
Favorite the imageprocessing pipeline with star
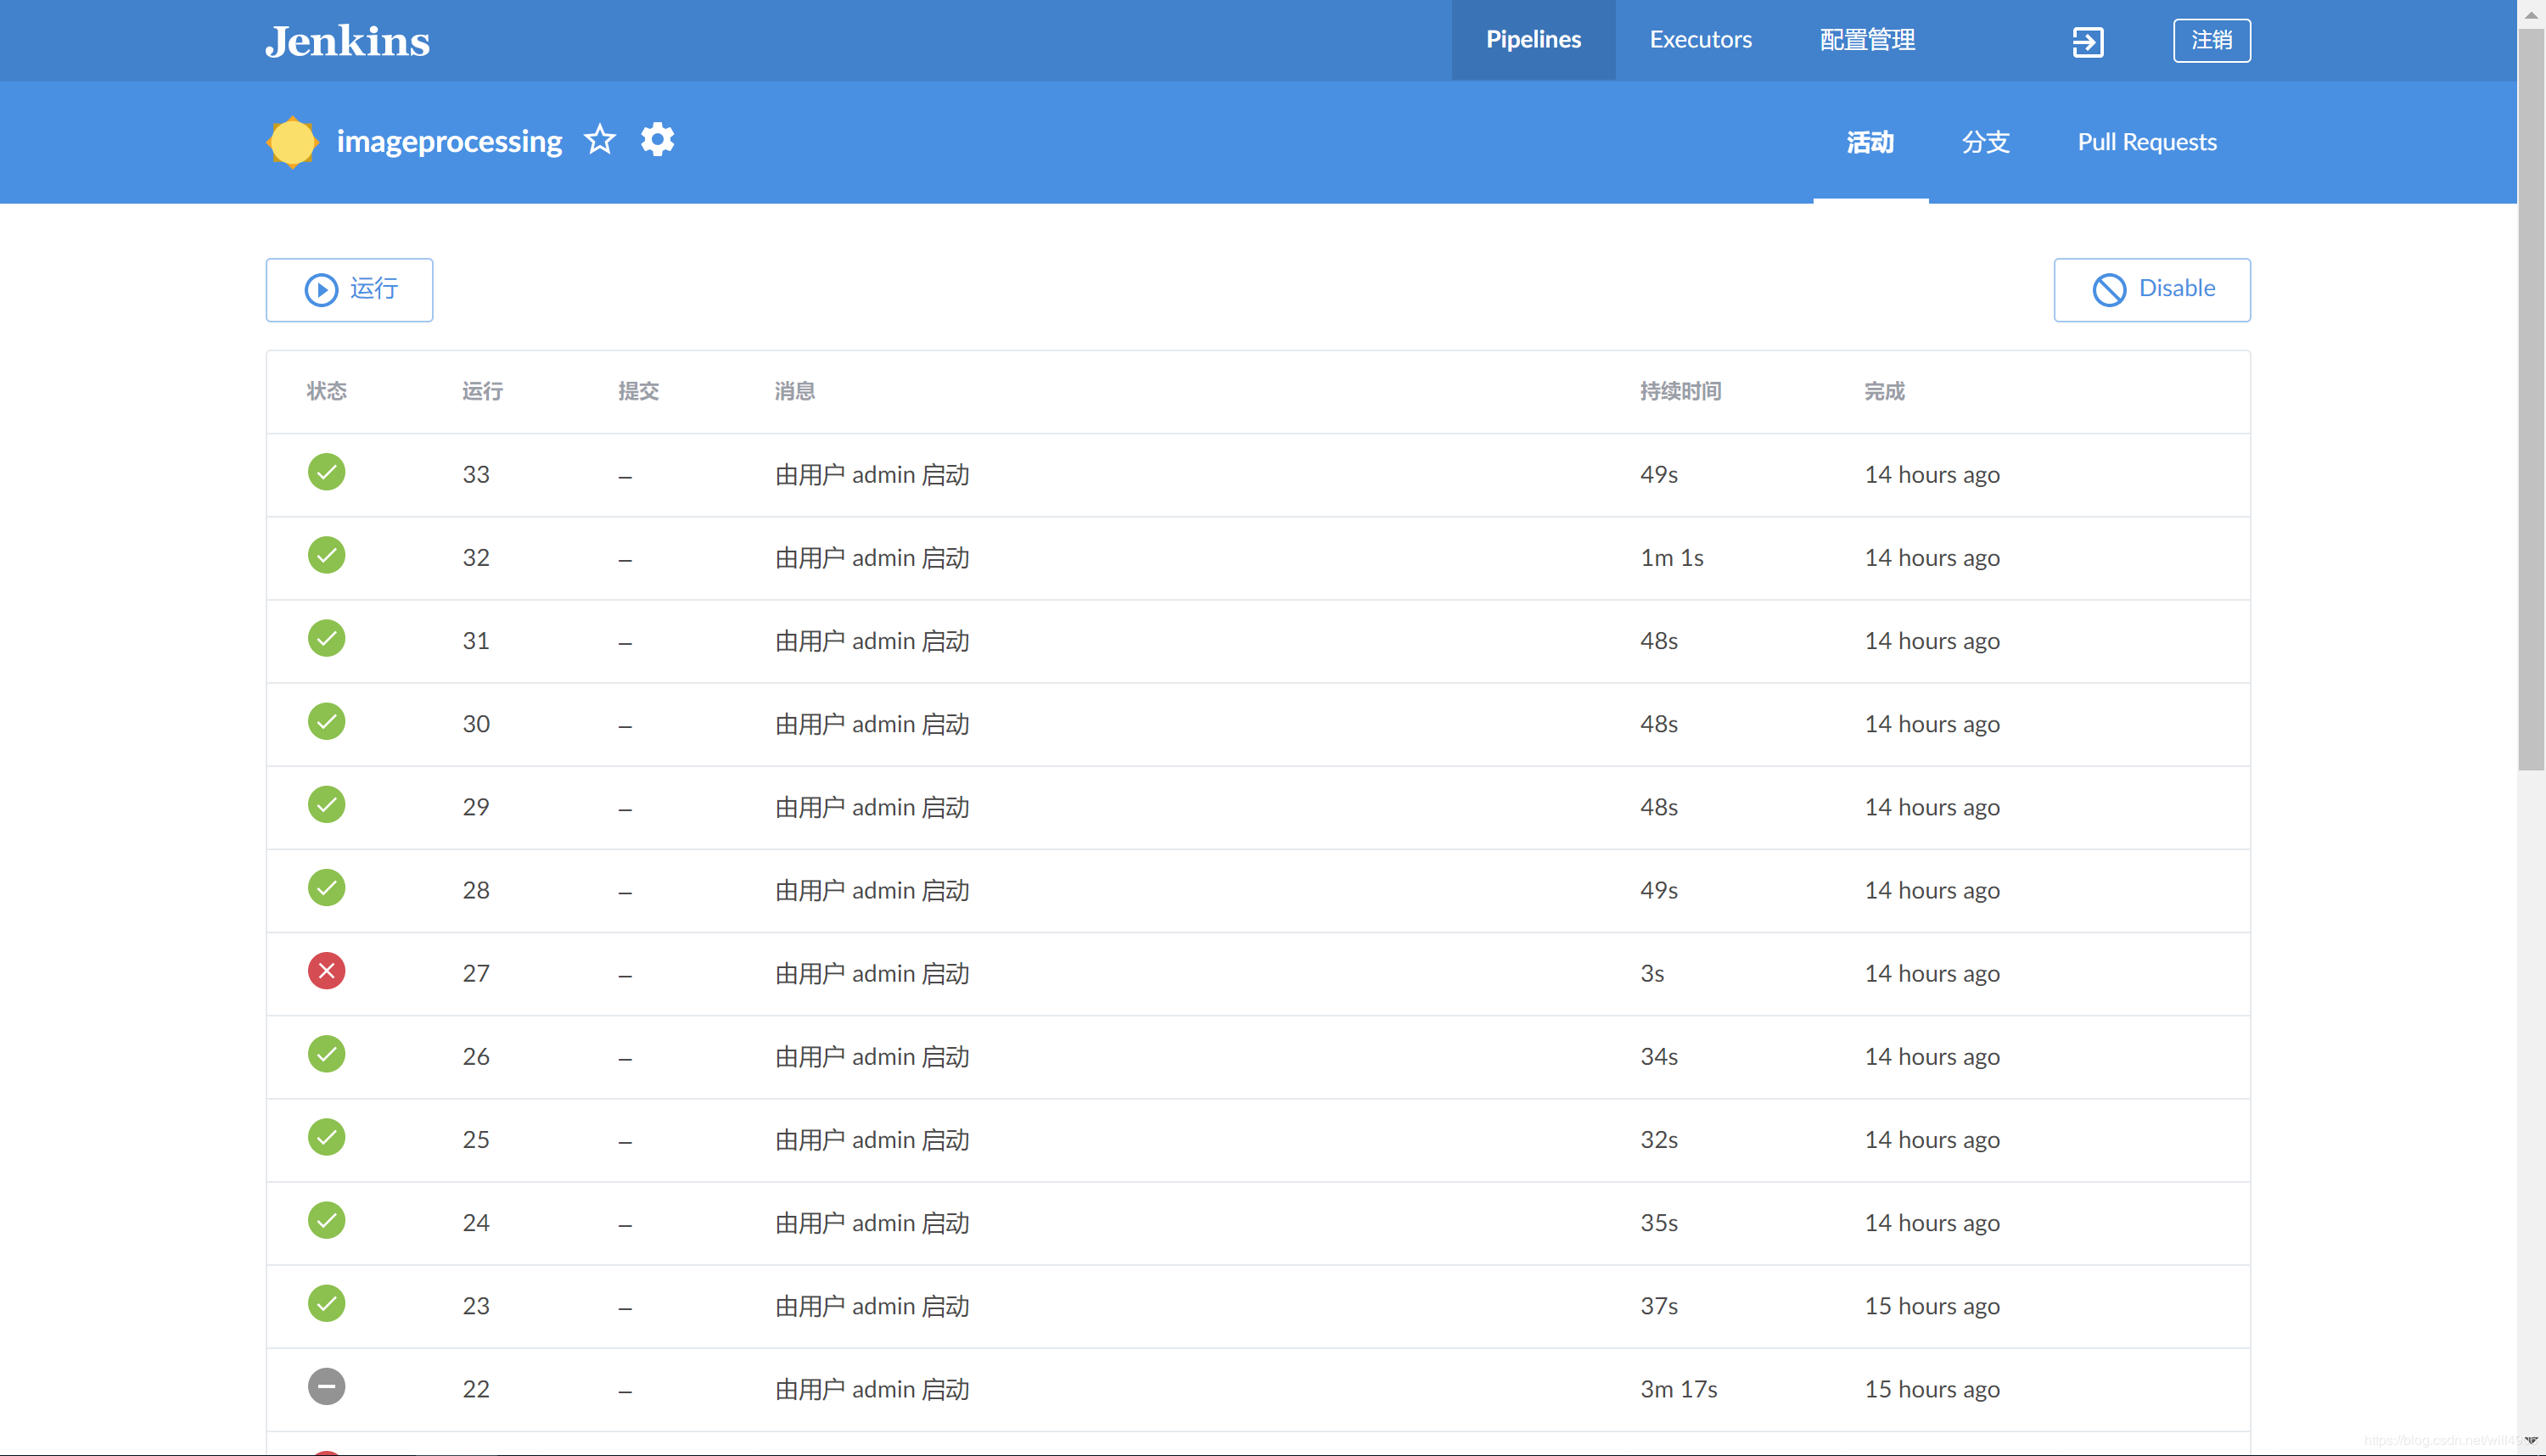click(600, 140)
